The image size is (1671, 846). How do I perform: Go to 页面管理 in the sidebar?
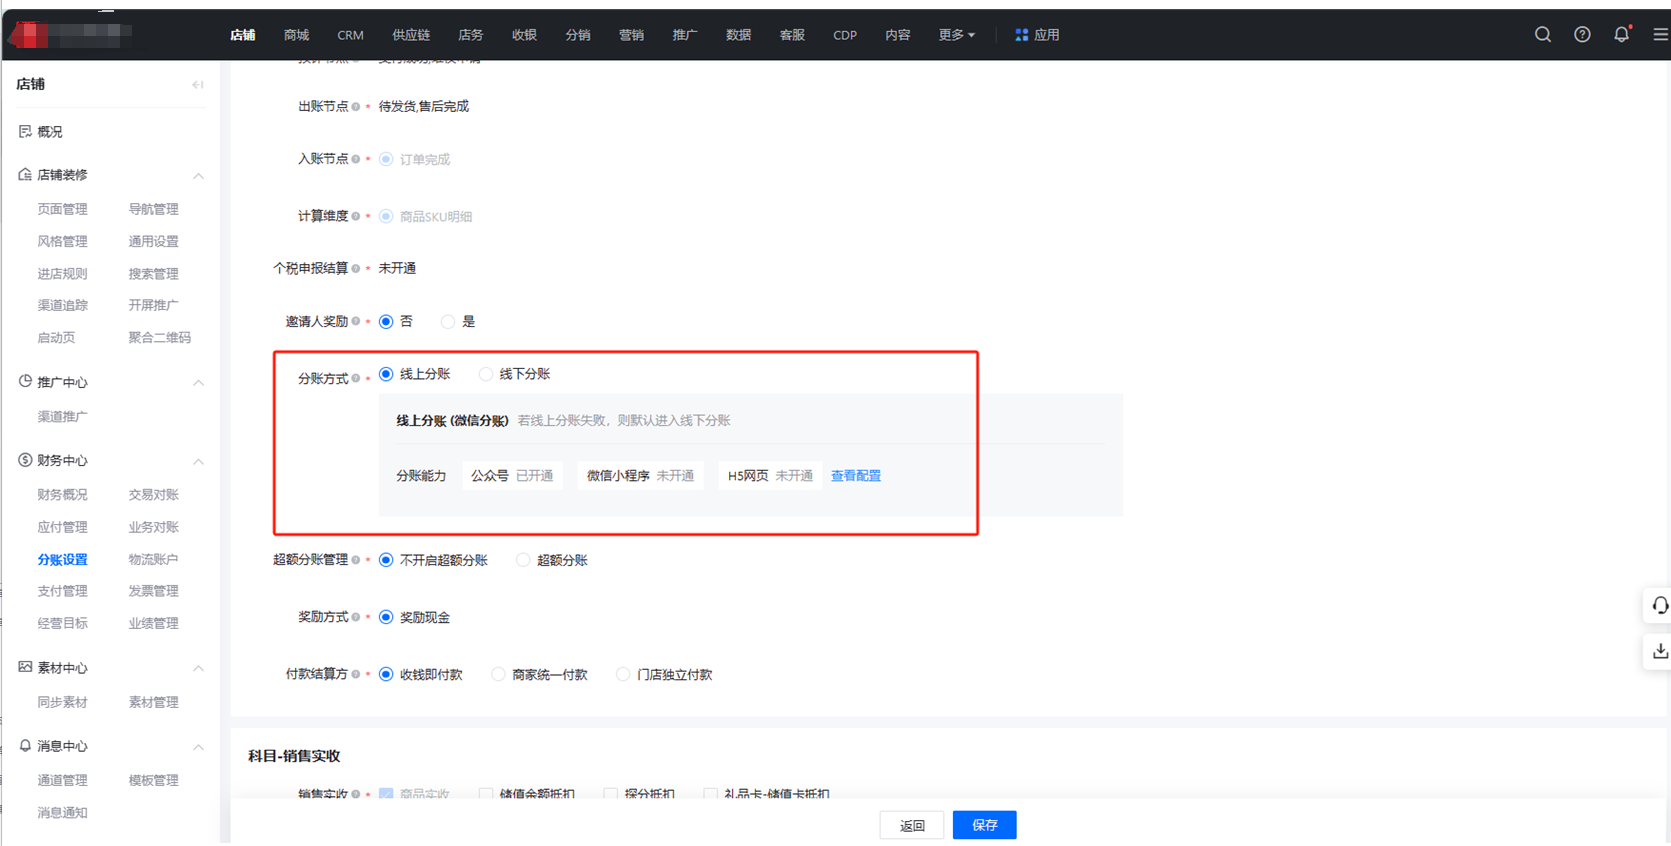(62, 209)
